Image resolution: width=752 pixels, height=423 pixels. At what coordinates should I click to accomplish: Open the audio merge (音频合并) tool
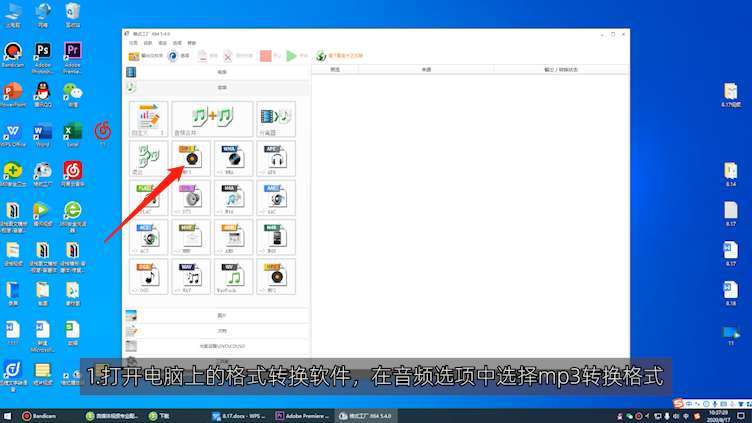pos(211,119)
